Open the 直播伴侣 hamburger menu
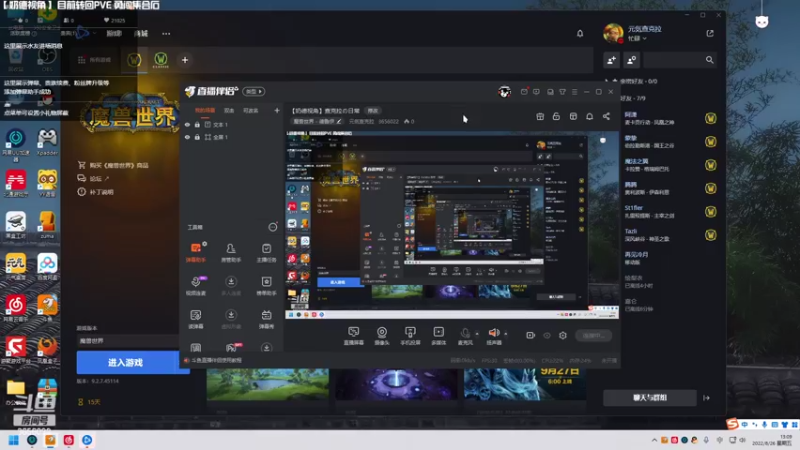Screen dimensions: 800x450 (574, 92)
